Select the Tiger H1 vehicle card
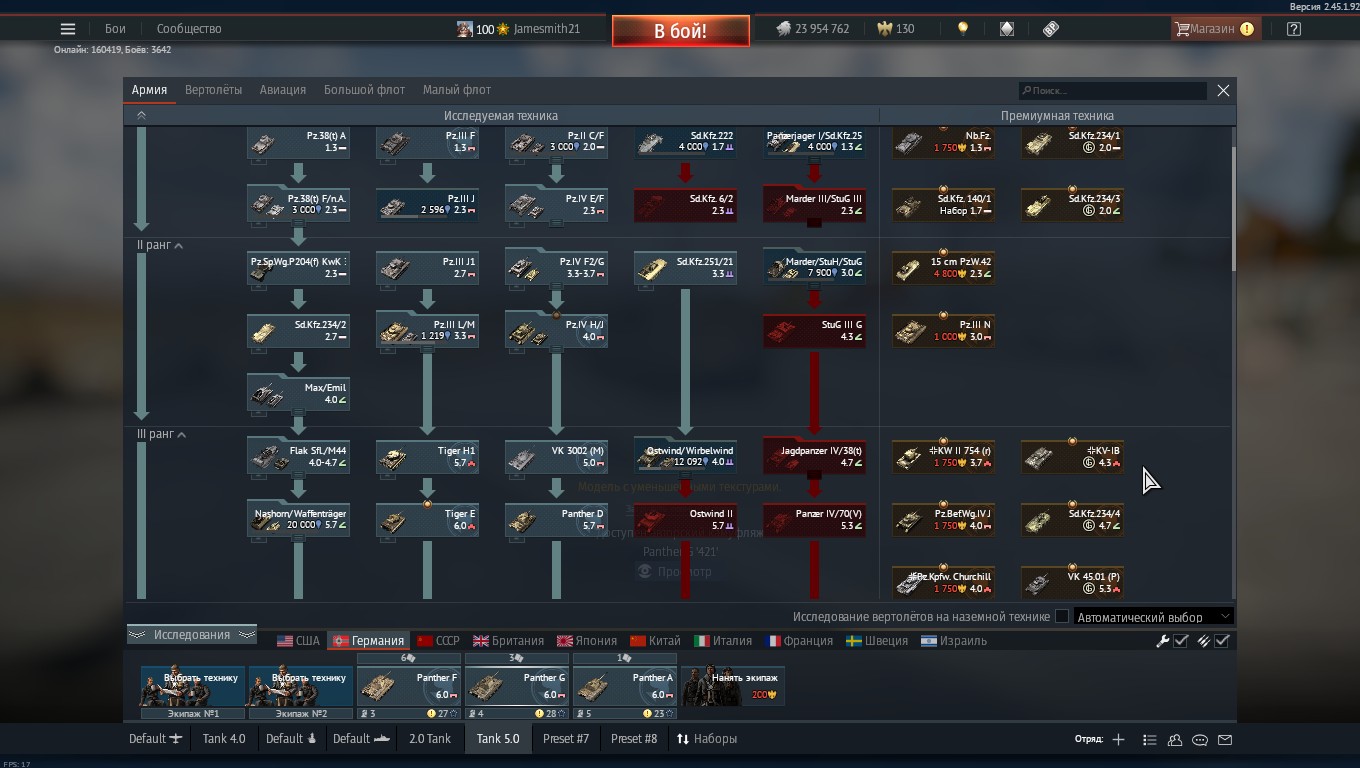1360x768 pixels. click(427, 457)
